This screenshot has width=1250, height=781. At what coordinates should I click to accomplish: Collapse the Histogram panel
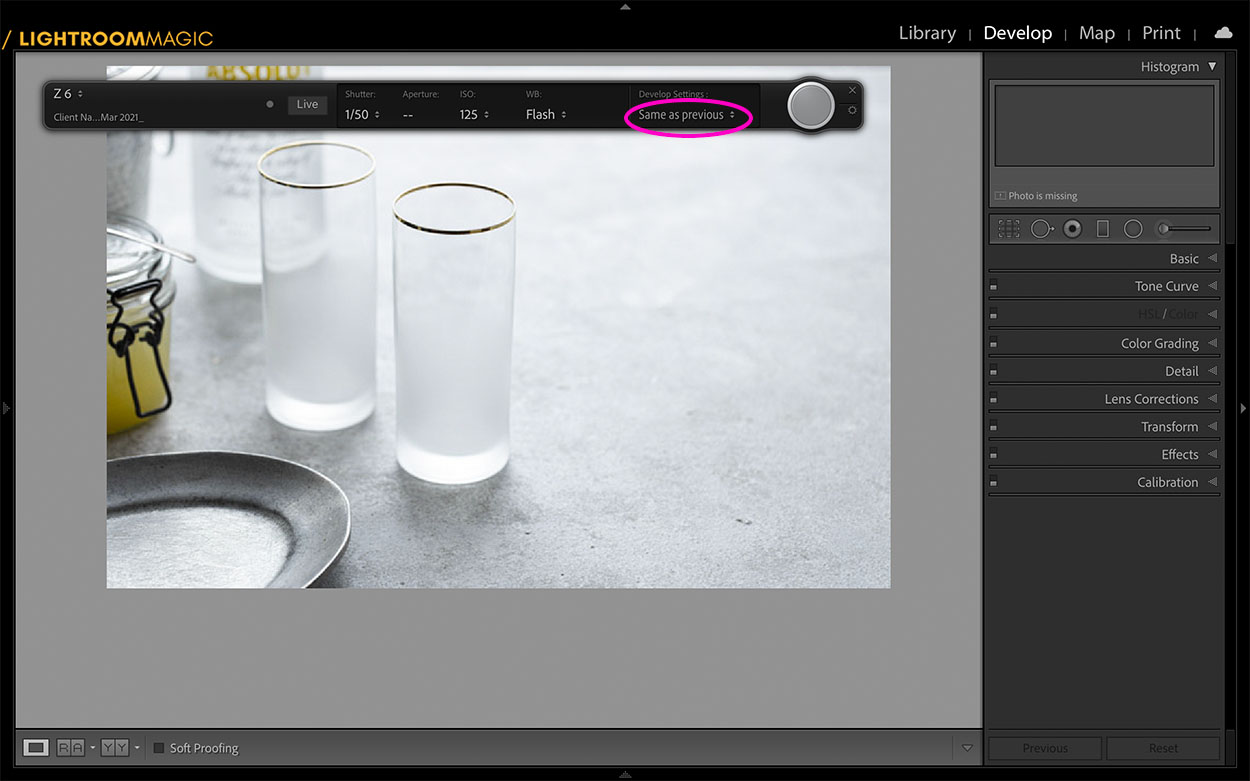pyautogui.click(x=1212, y=66)
